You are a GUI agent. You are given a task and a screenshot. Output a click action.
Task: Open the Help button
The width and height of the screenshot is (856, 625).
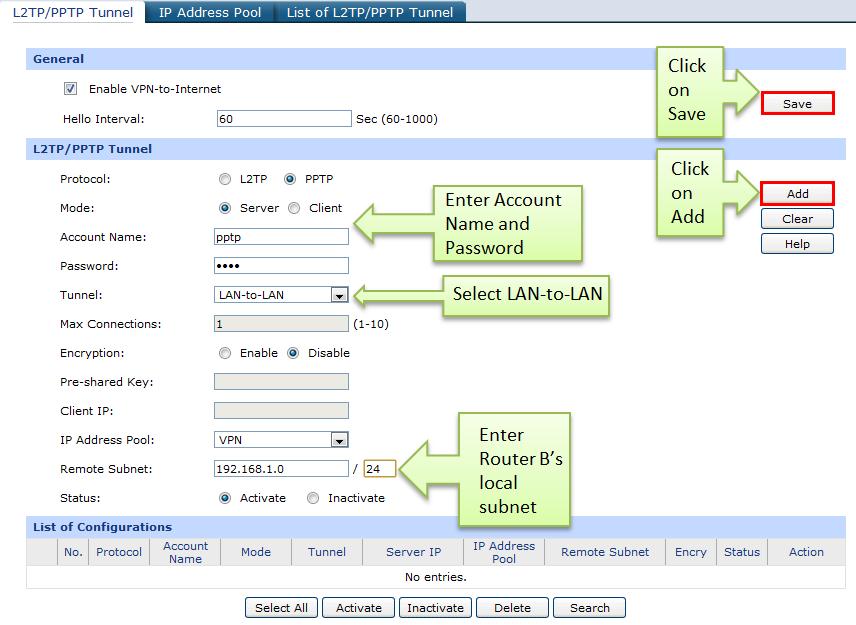(x=797, y=244)
